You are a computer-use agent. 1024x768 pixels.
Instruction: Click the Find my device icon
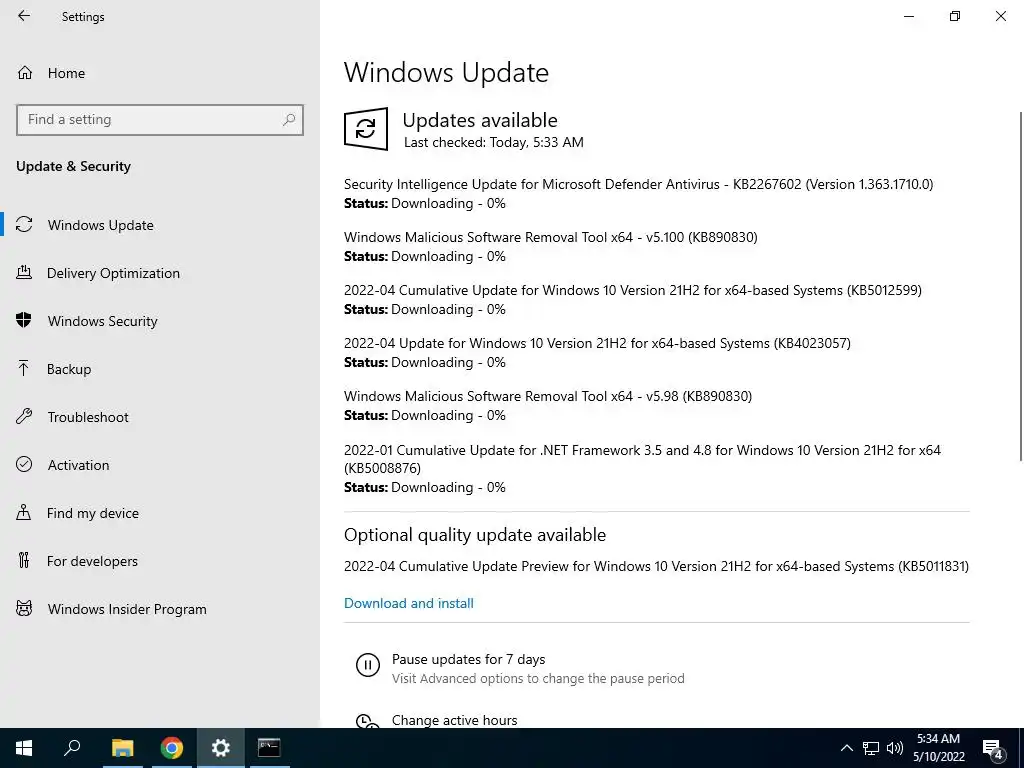24,513
